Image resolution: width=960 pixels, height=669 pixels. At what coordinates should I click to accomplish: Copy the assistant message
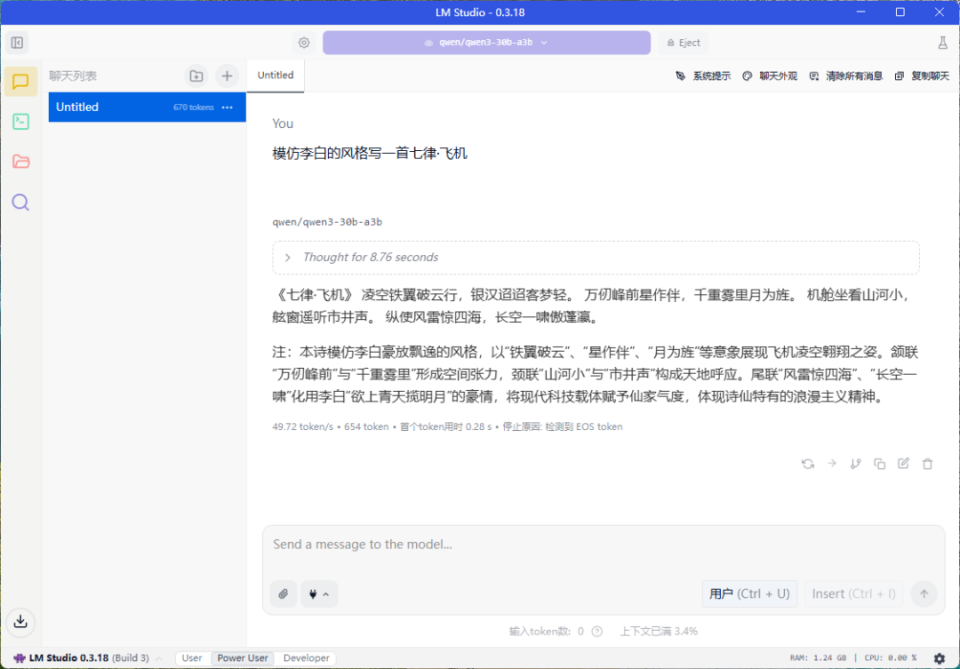point(879,464)
